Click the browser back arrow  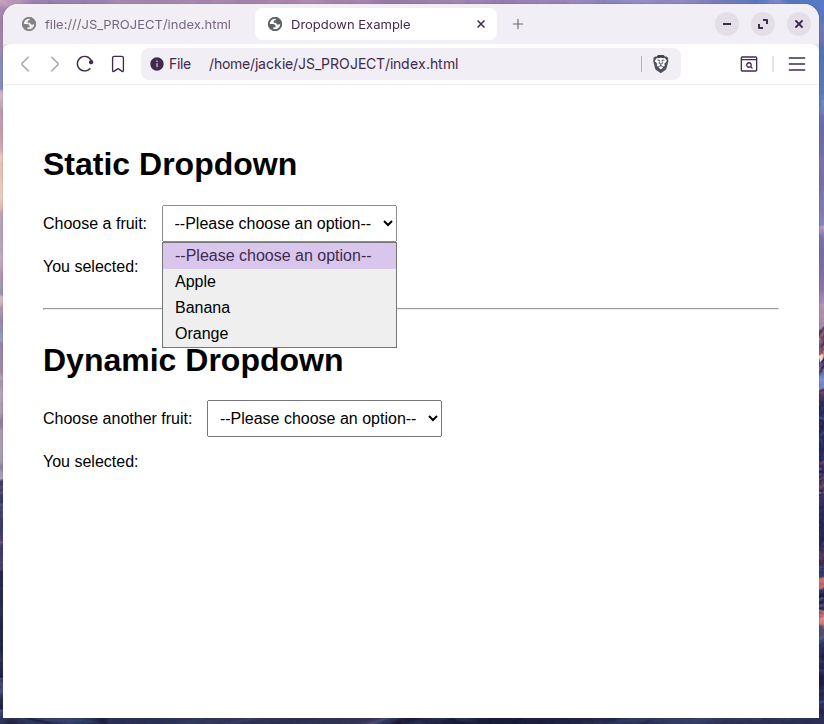tap(26, 64)
